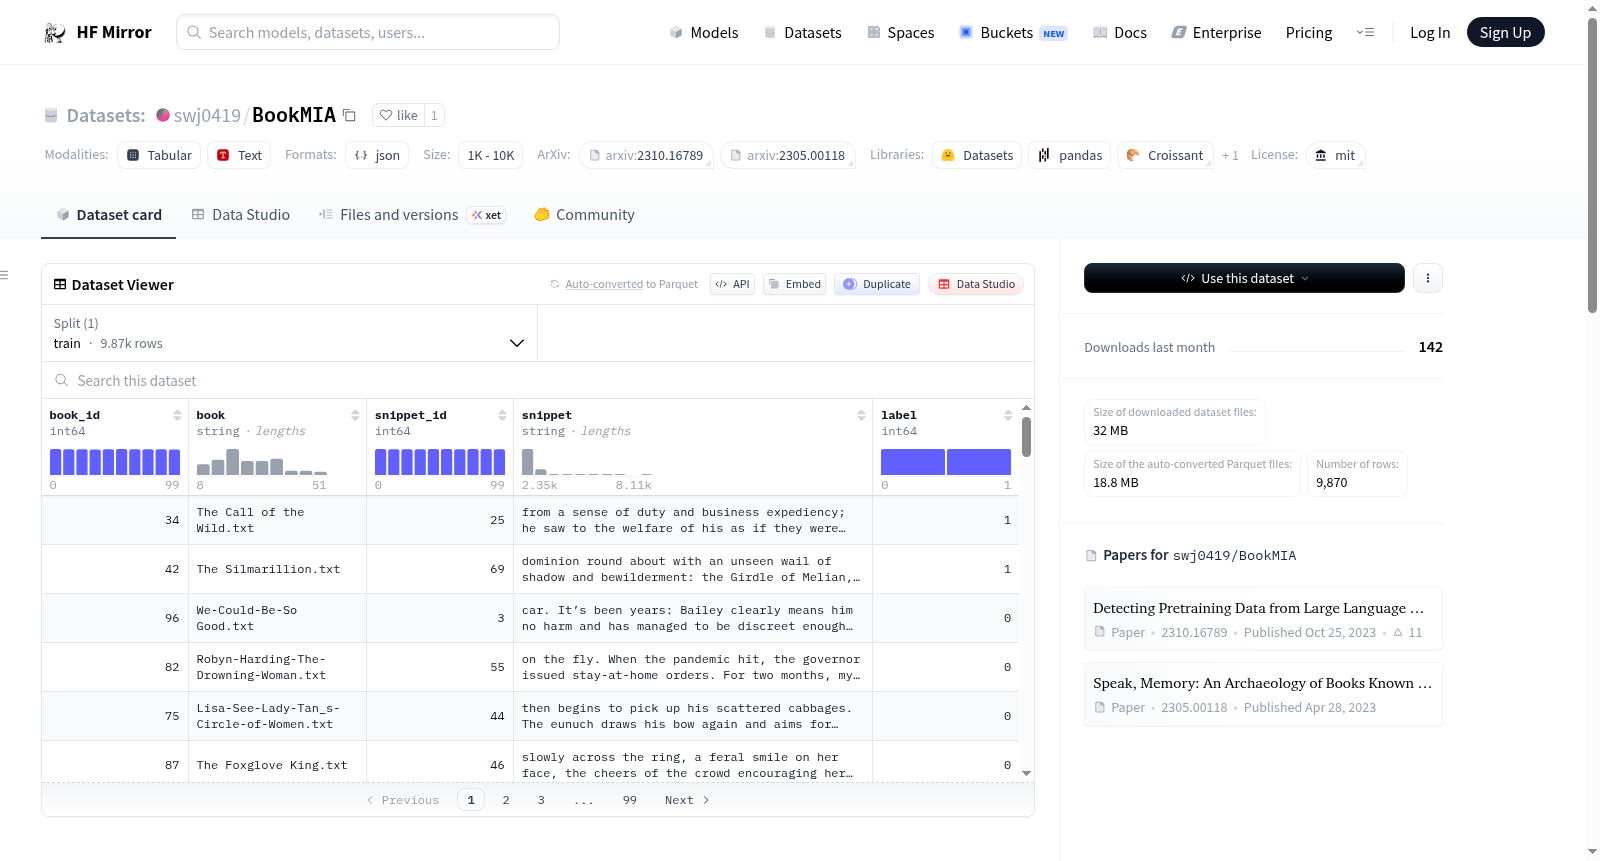Open the Speak, Memory paper card
This screenshot has width=1600, height=861.
coord(1263,694)
